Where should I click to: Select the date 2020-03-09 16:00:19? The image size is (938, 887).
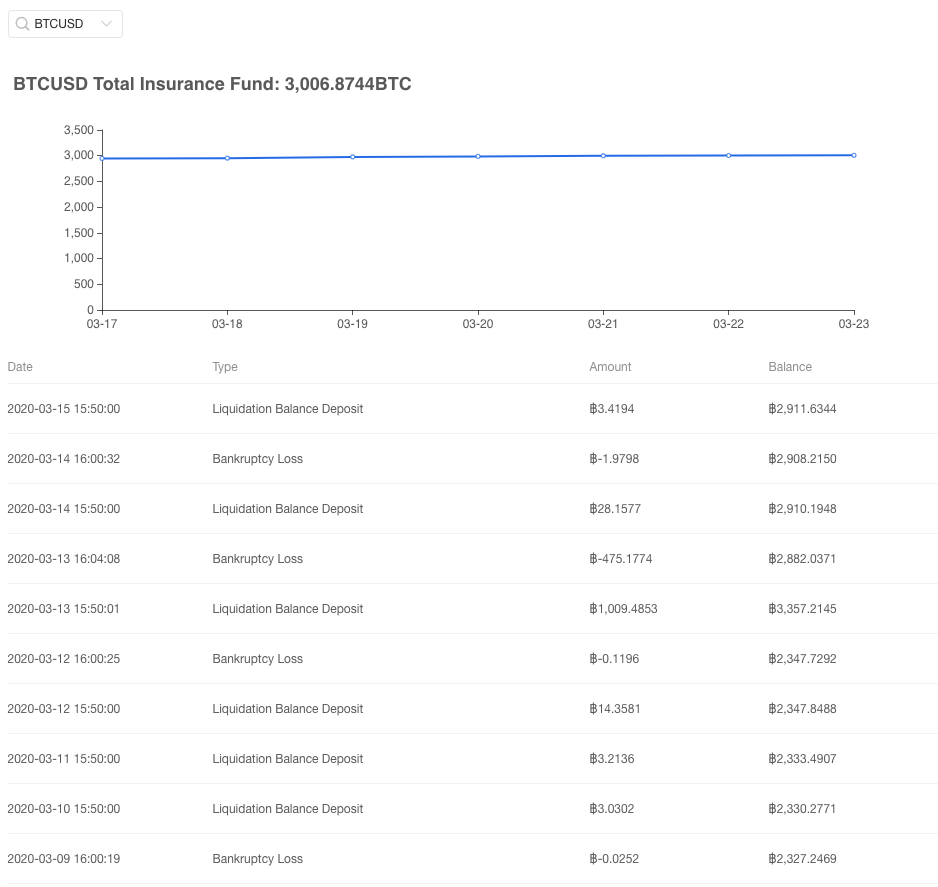63,859
